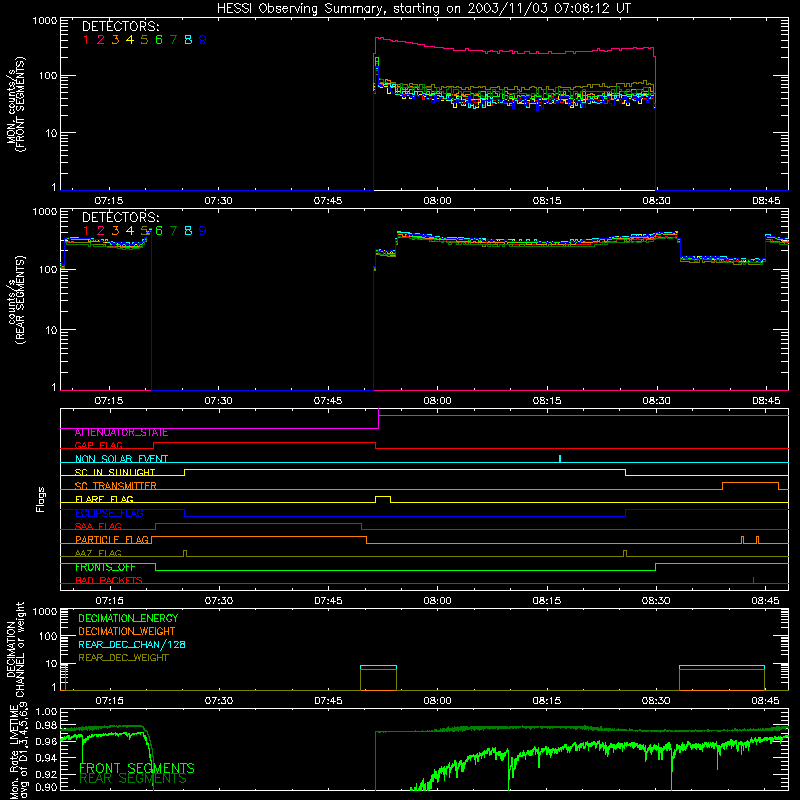Click detector number 9 in the front segments legend
800x800 pixels.
pyautogui.click(x=203, y=40)
